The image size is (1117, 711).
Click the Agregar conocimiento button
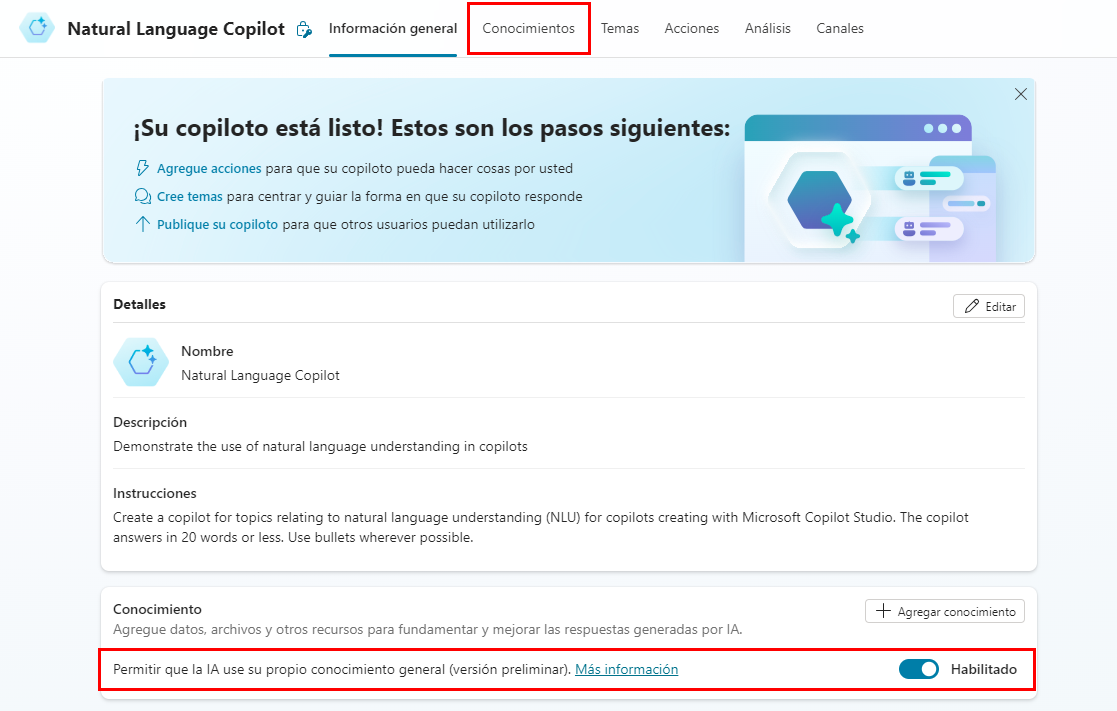[x=944, y=611]
